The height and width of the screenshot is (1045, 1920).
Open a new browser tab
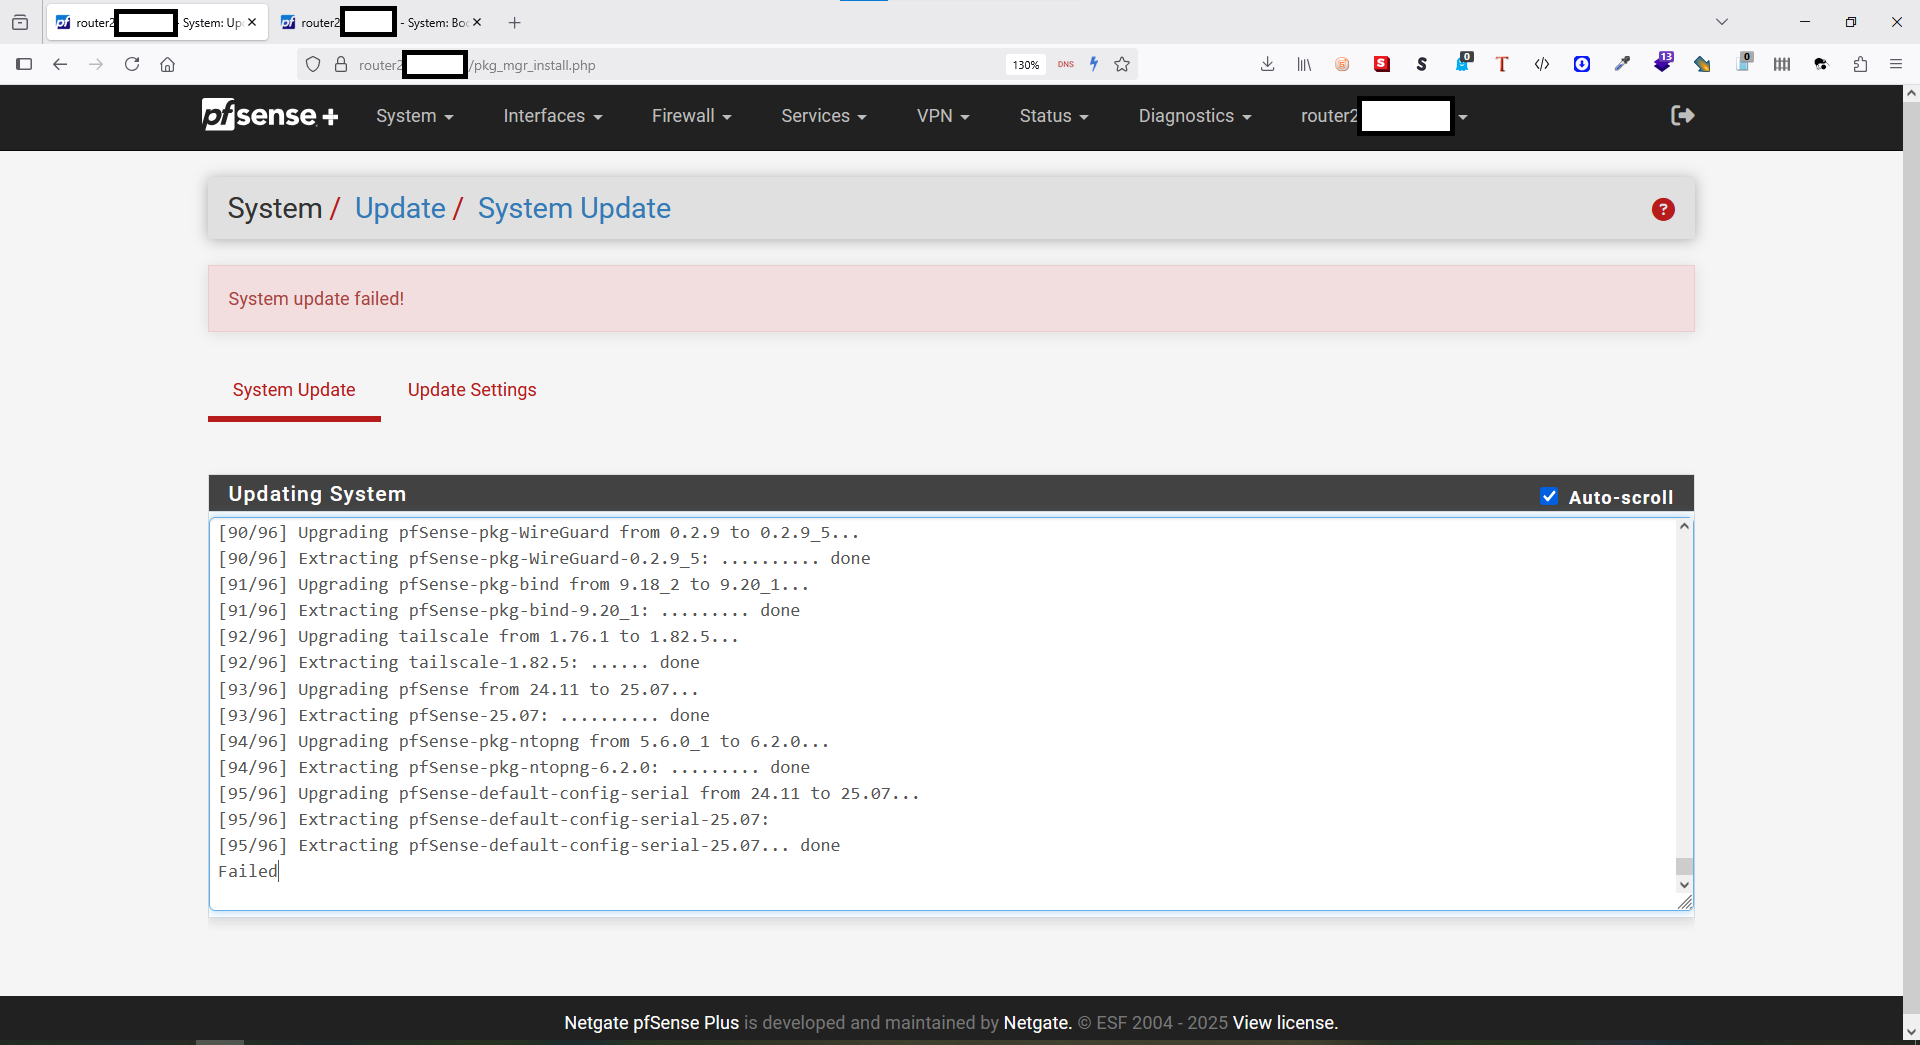point(515,22)
